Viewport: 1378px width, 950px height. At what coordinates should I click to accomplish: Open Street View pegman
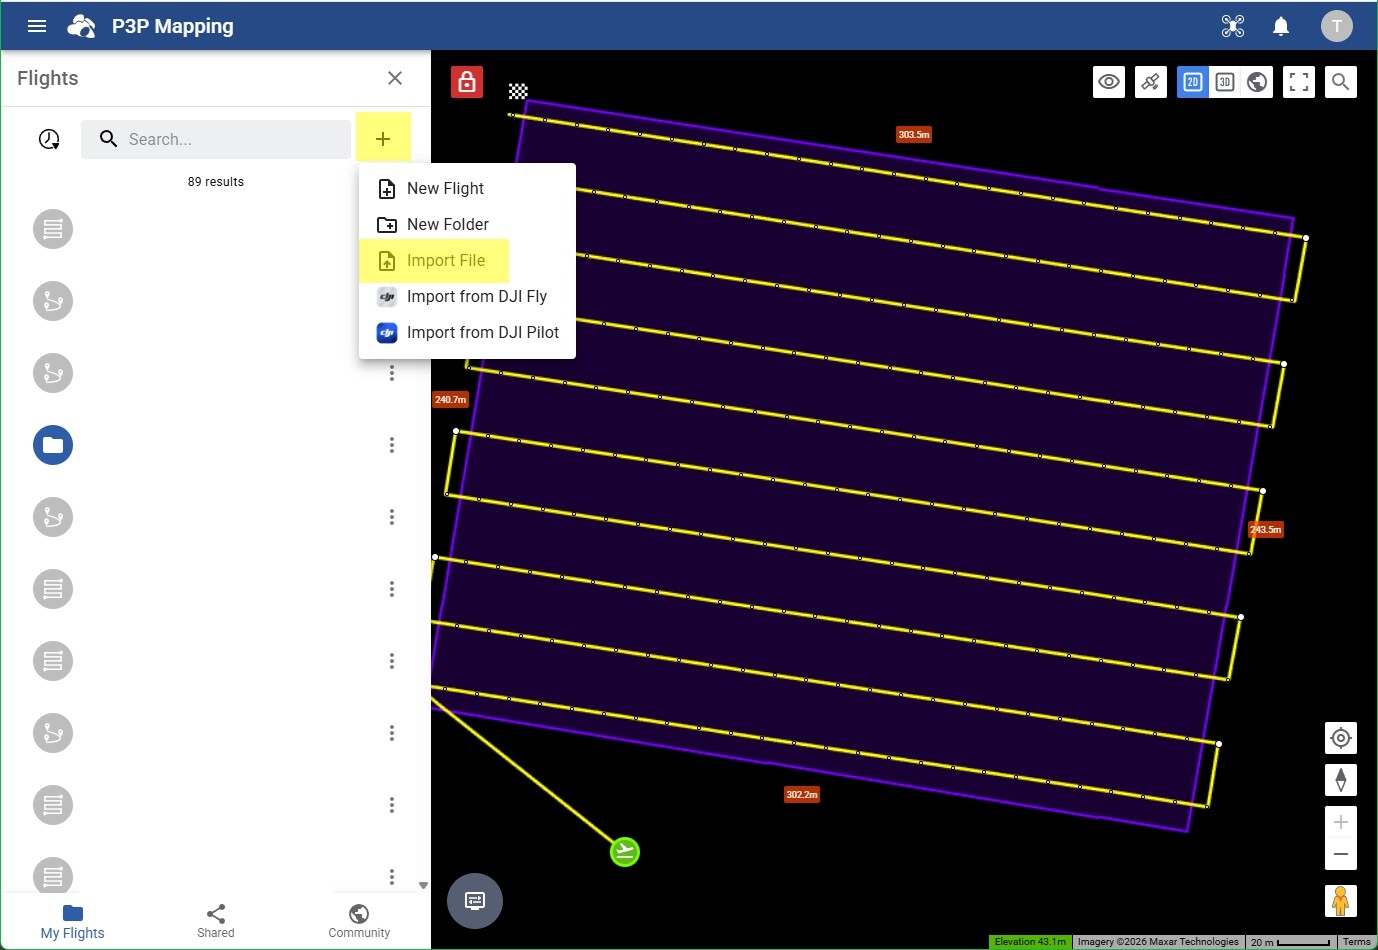pos(1340,900)
